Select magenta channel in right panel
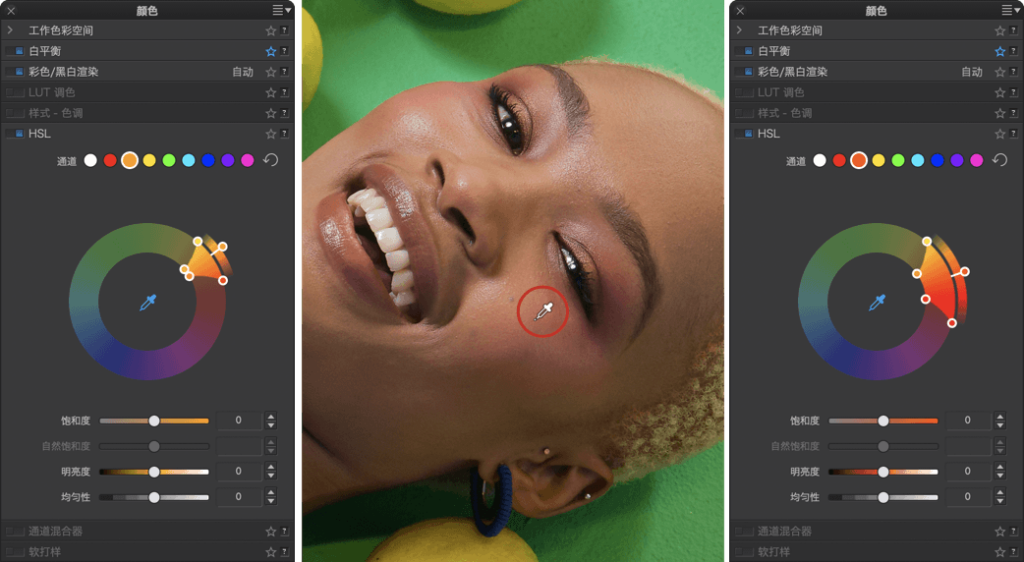Viewport: 1024px width, 562px height. 976,161
